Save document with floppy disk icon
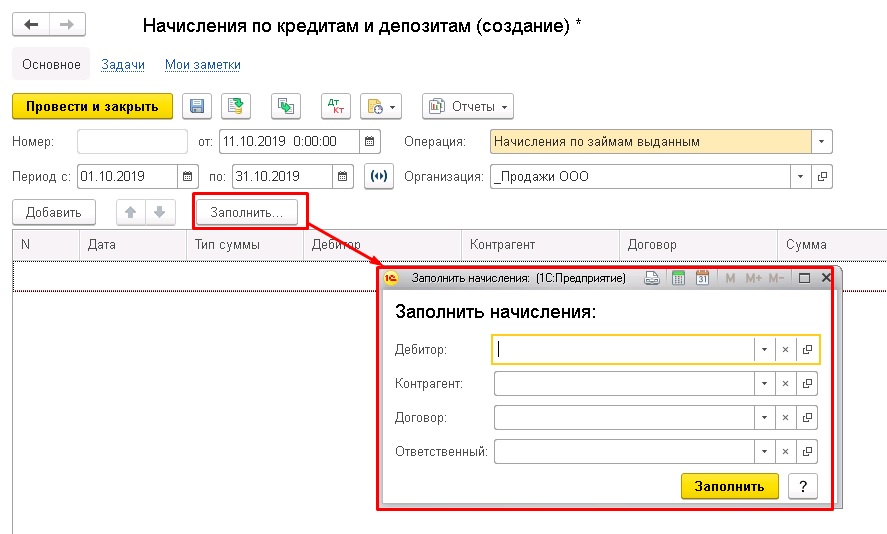This screenshot has height=534, width=887. (x=197, y=106)
